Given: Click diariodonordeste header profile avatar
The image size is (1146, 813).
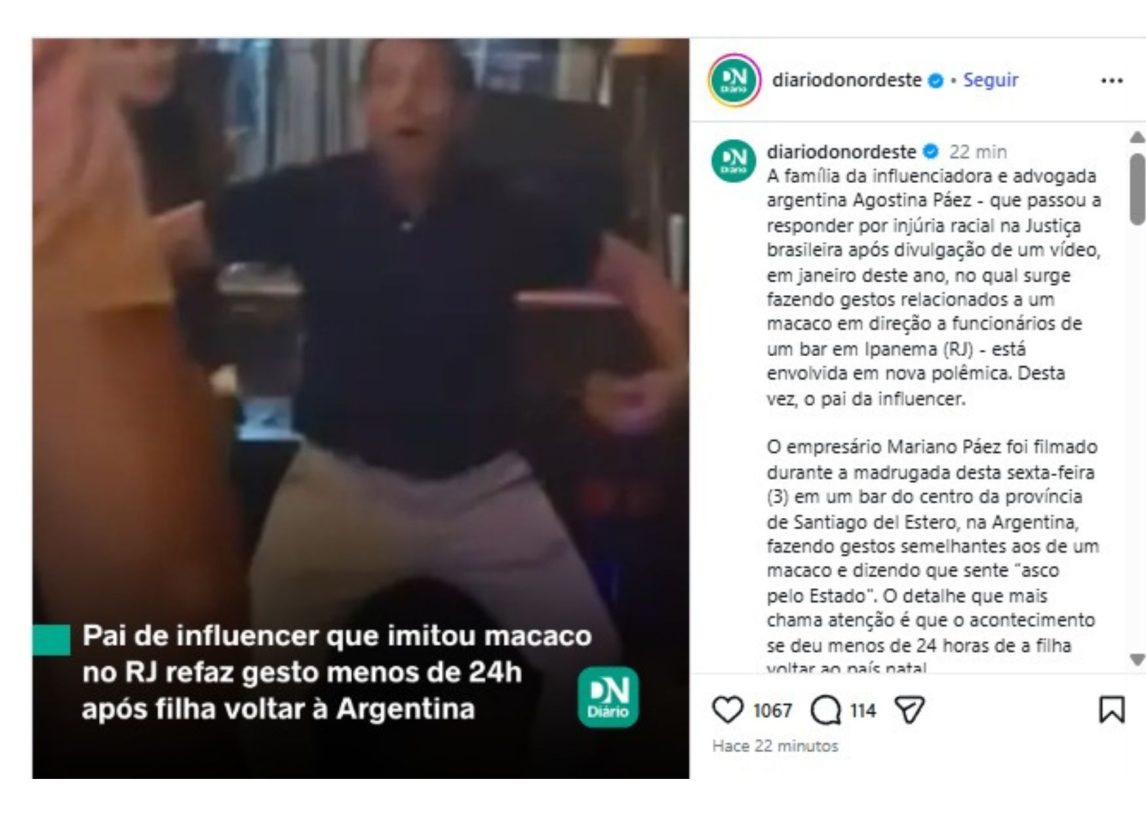Looking at the screenshot, I should pyautogui.click(x=734, y=80).
